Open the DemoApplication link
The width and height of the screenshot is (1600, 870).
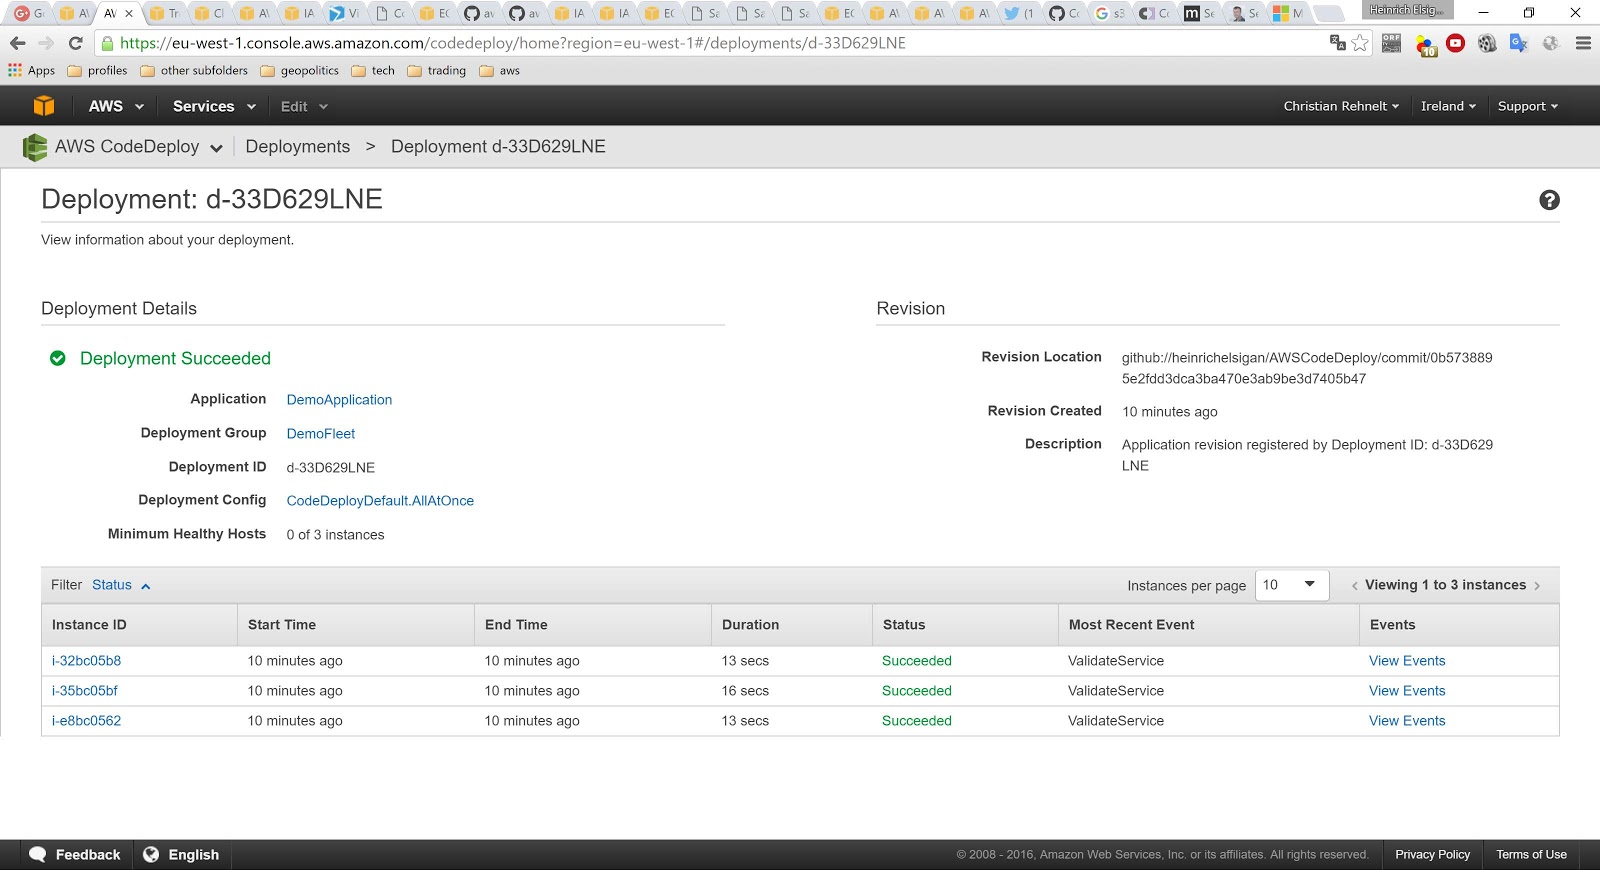[x=339, y=400]
